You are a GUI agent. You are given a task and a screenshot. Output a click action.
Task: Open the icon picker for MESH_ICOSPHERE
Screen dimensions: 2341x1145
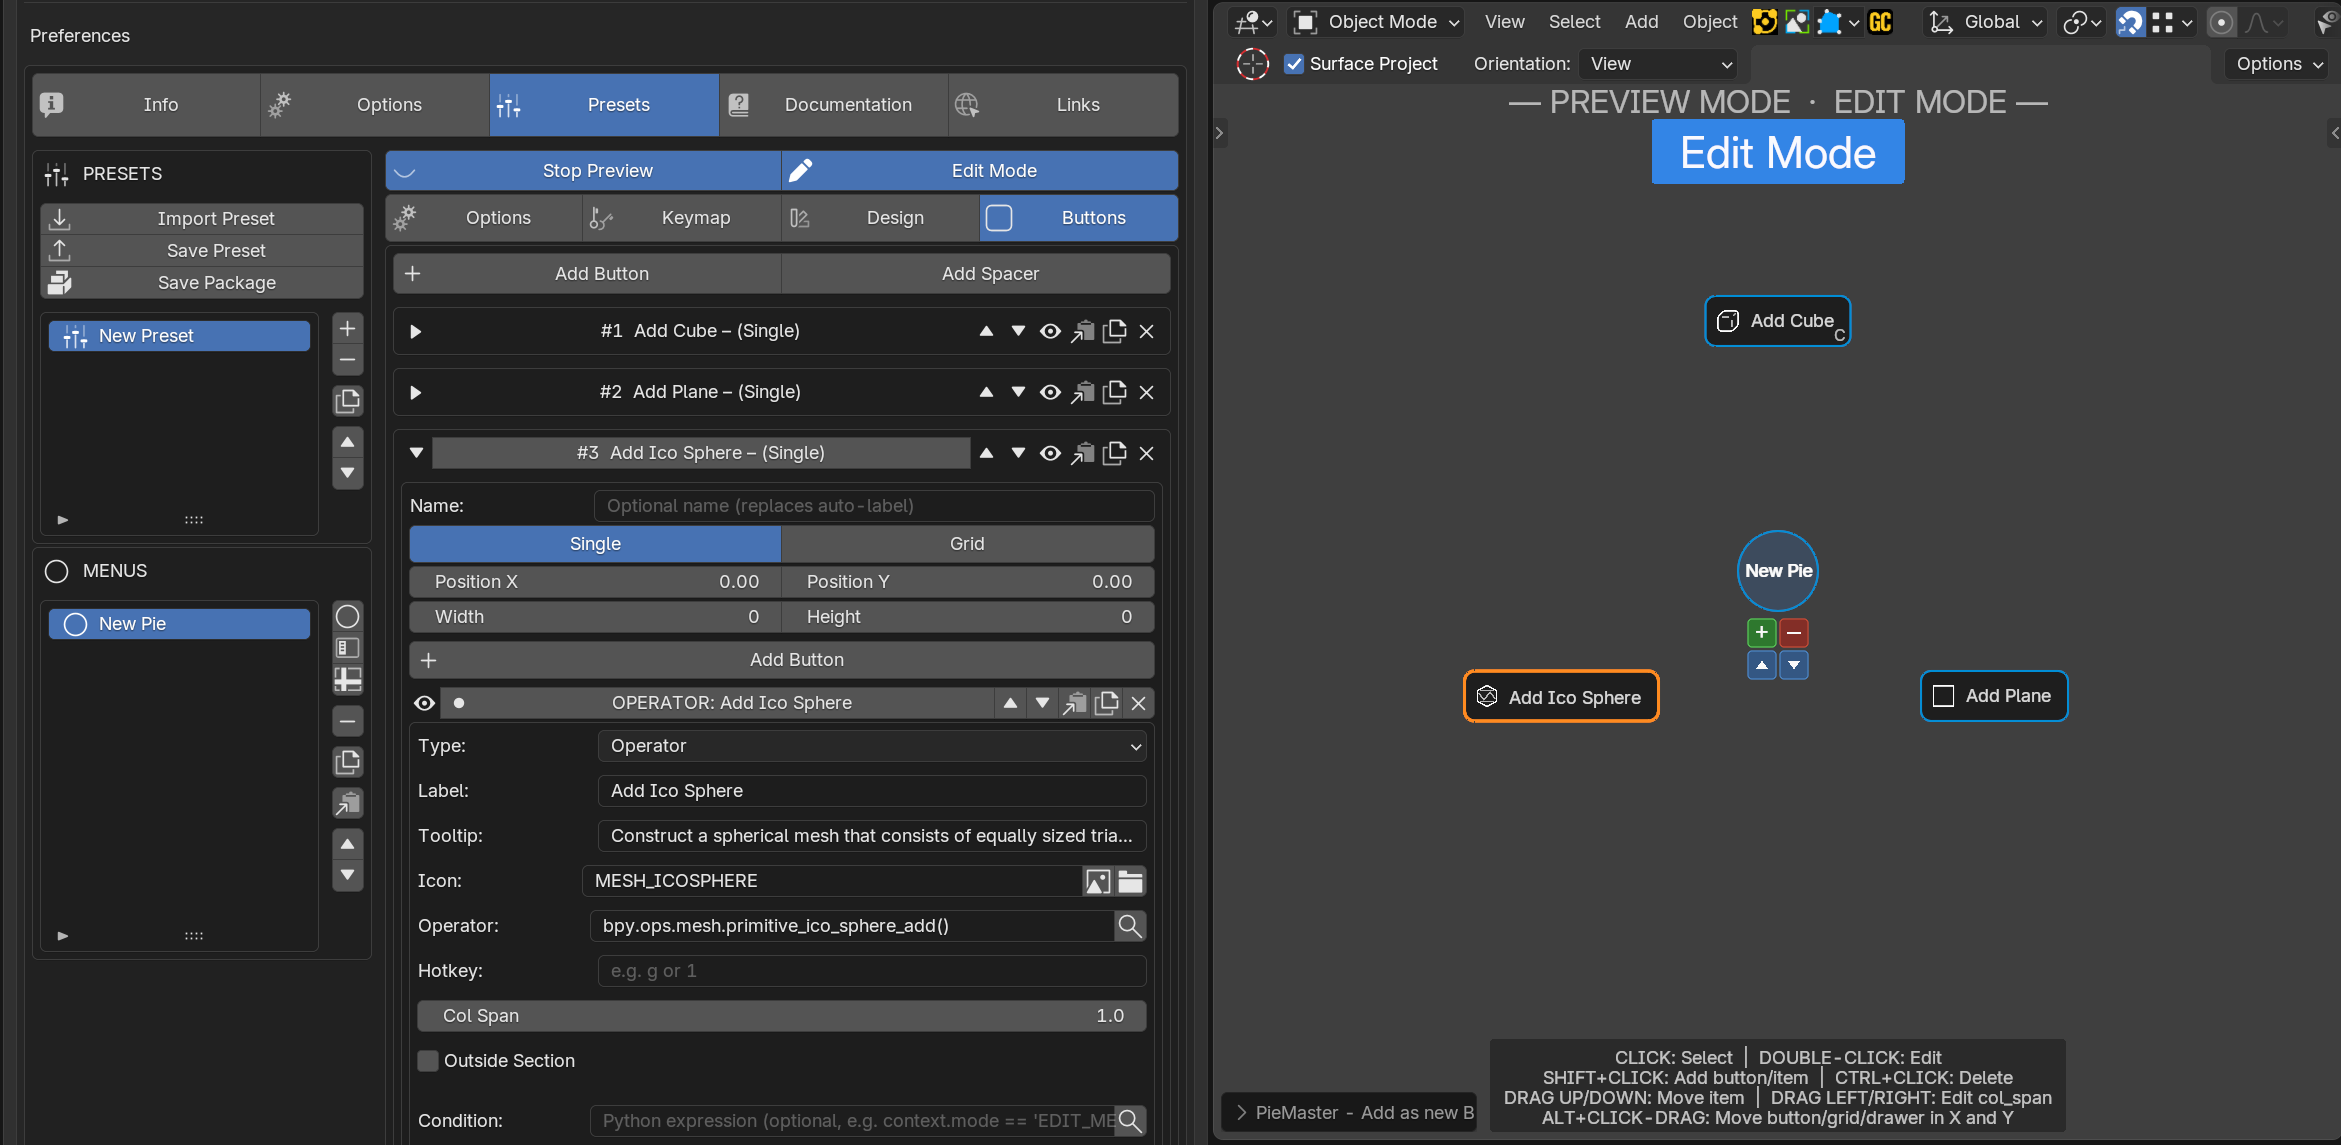point(1098,881)
